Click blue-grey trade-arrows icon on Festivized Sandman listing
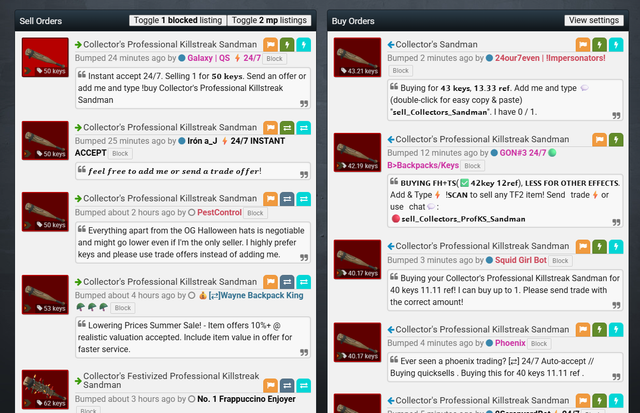The height and width of the screenshot is (413, 640). (287, 385)
